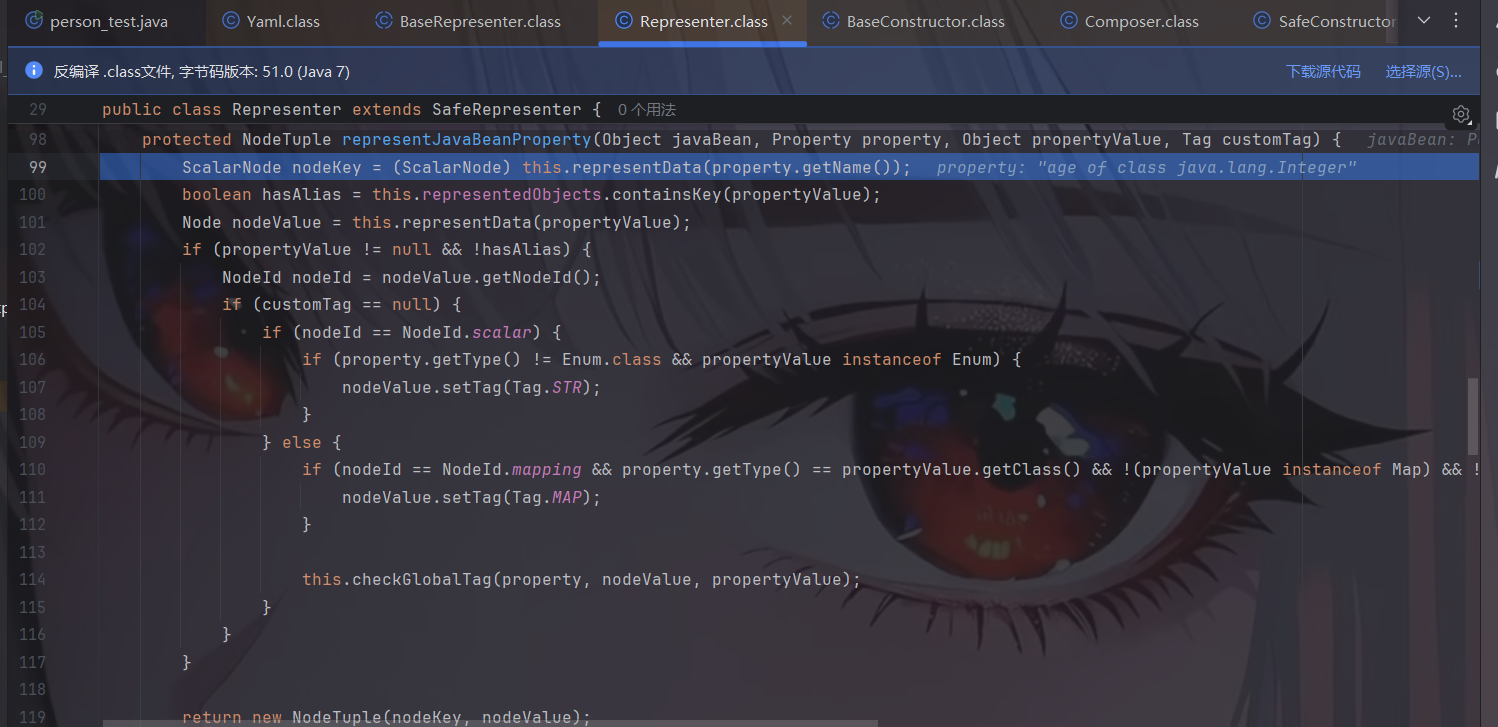Click line number 29 in the gutter
The width and height of the screenshot is (1498, 727).
click(37, 110)
